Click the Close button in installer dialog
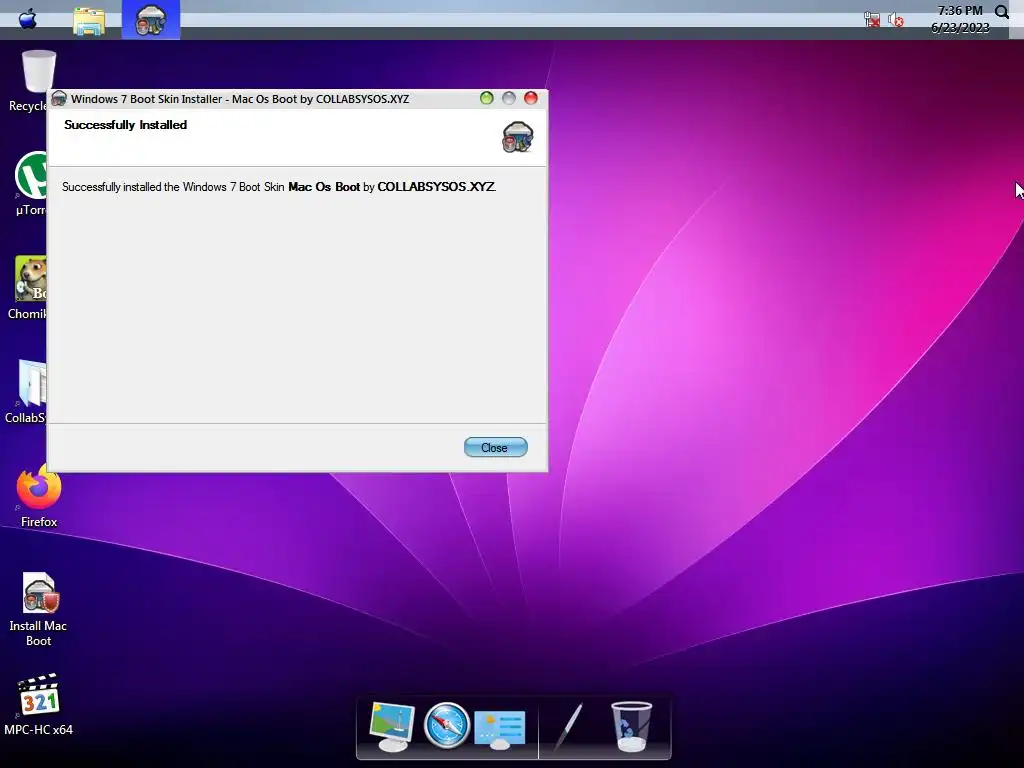This screenshot has width=1024, height=768. point(495,447)
